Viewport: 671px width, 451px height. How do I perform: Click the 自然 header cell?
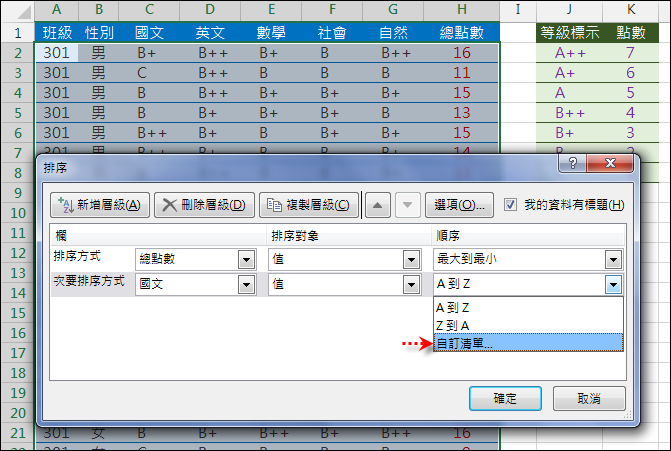(393, 33)
